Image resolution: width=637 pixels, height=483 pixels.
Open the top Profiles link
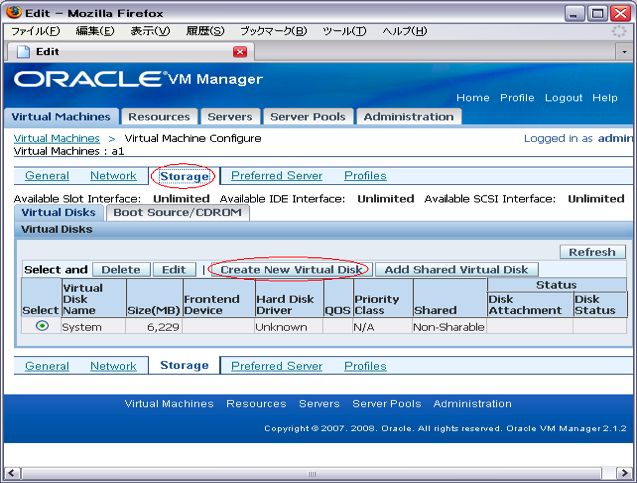[x=365, y=176]
